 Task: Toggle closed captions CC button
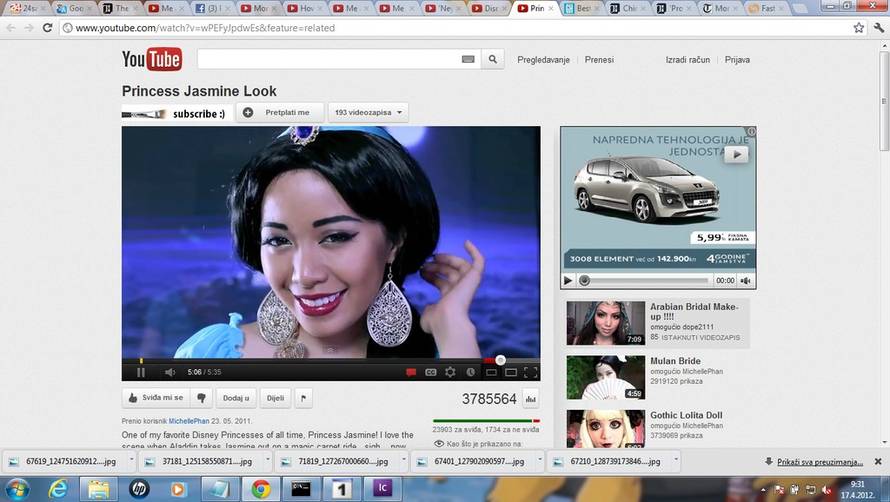tap(431, 373)
